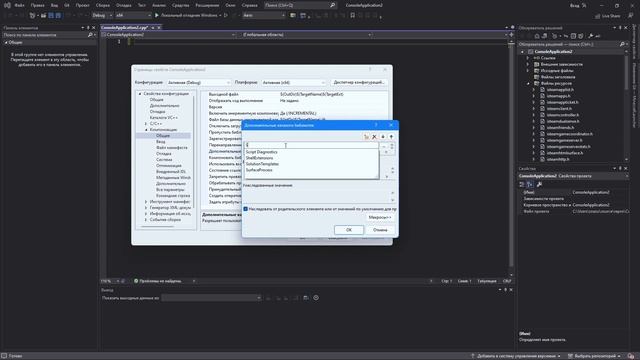Click the start without debugging outline play icon
Image resolution: width=640 pixels, height=360 pixels.
click(226, 15)
